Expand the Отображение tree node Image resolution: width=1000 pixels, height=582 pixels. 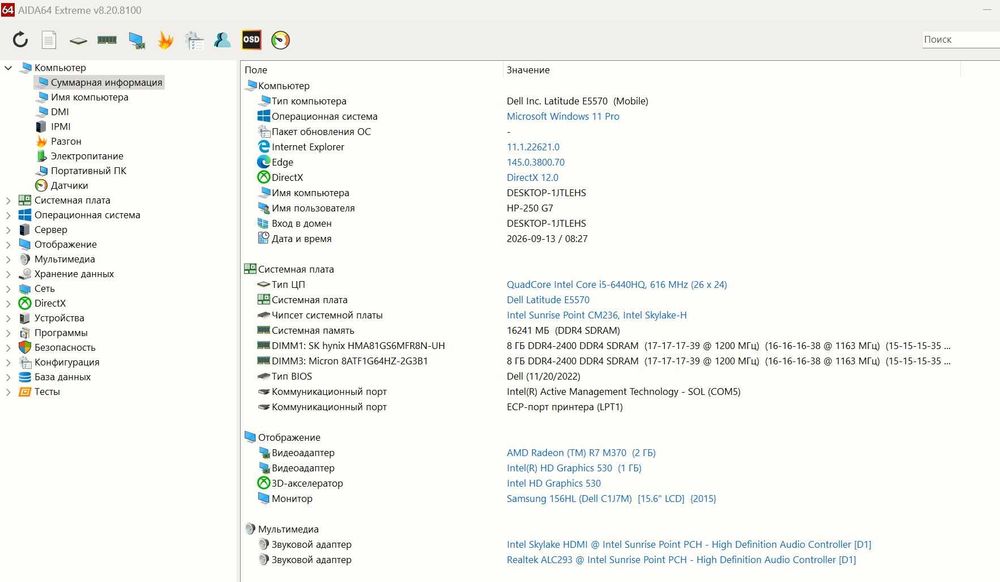click(8, 244)
